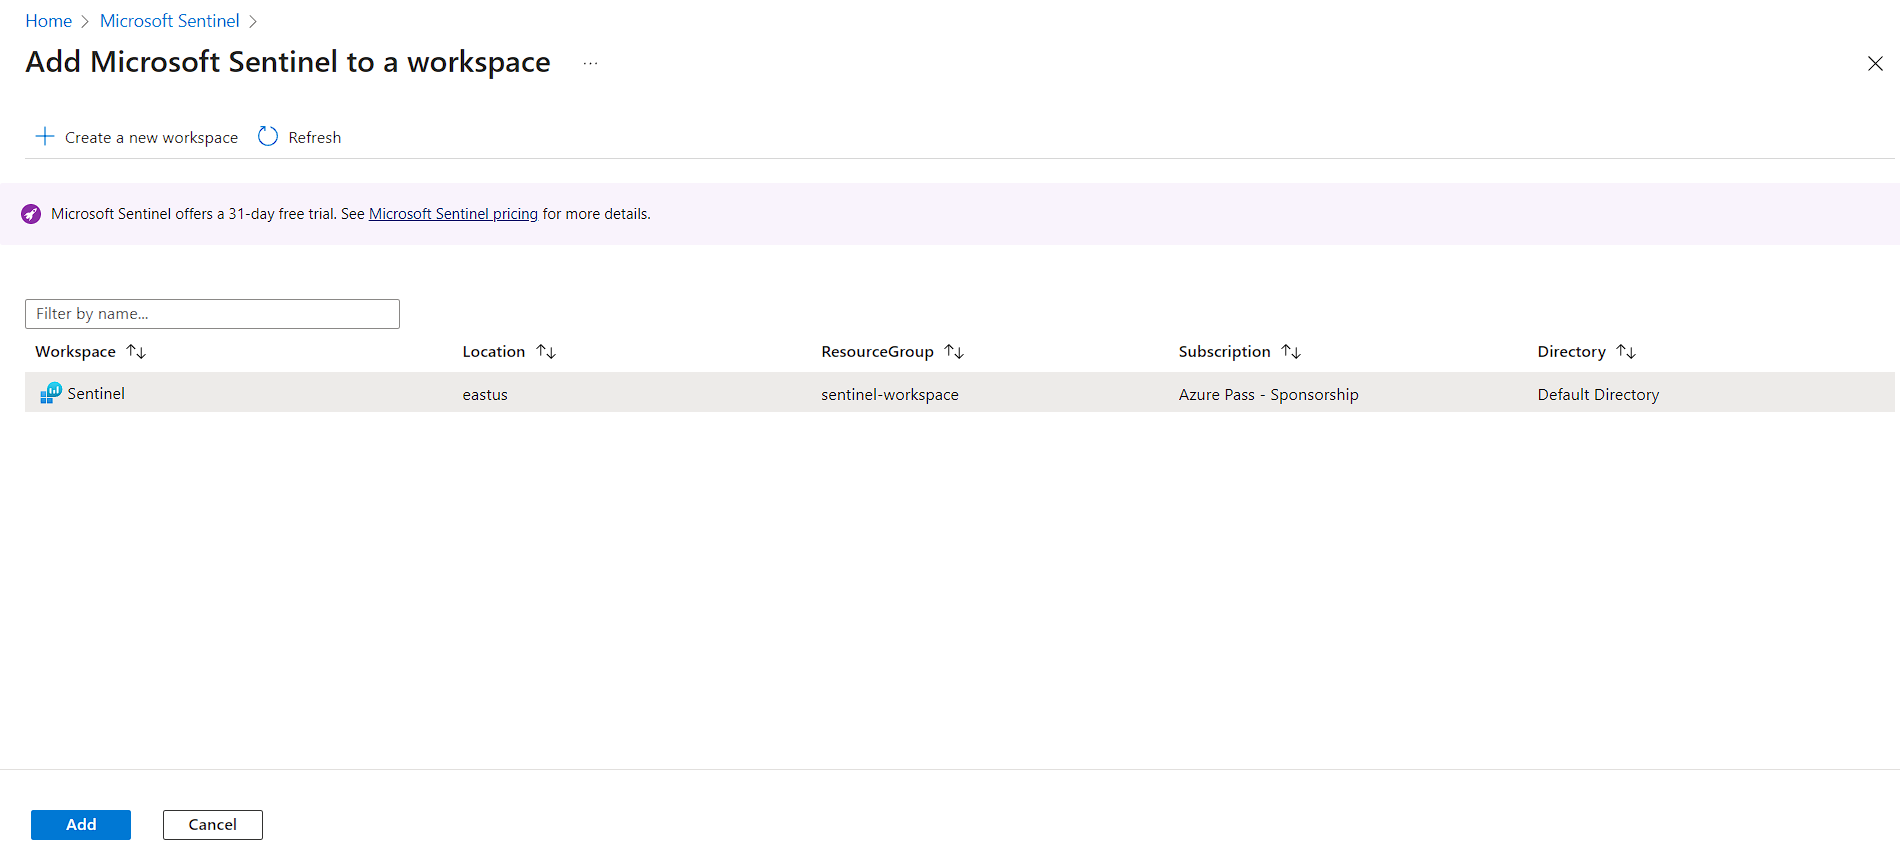This screenshot has width=1900, height=848.
Task: Click the plus icon for new workspace
Action: [45, 136]
